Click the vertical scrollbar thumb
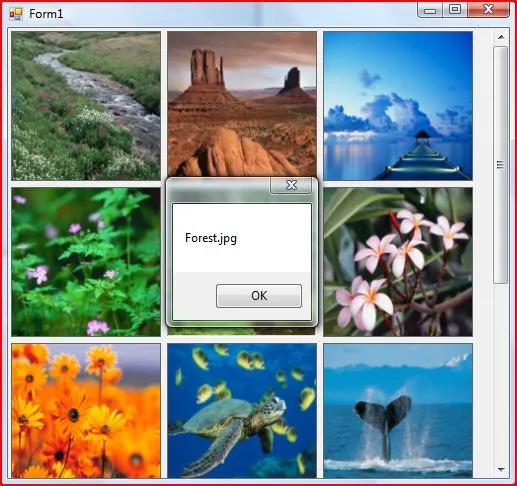 coord(500,165)
